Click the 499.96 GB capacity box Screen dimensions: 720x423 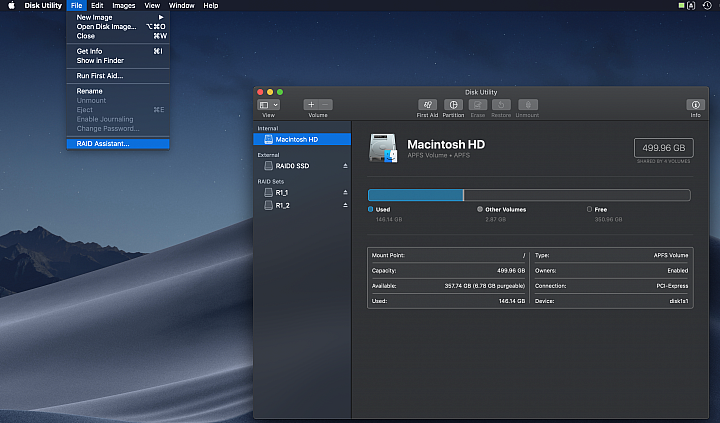664,148
